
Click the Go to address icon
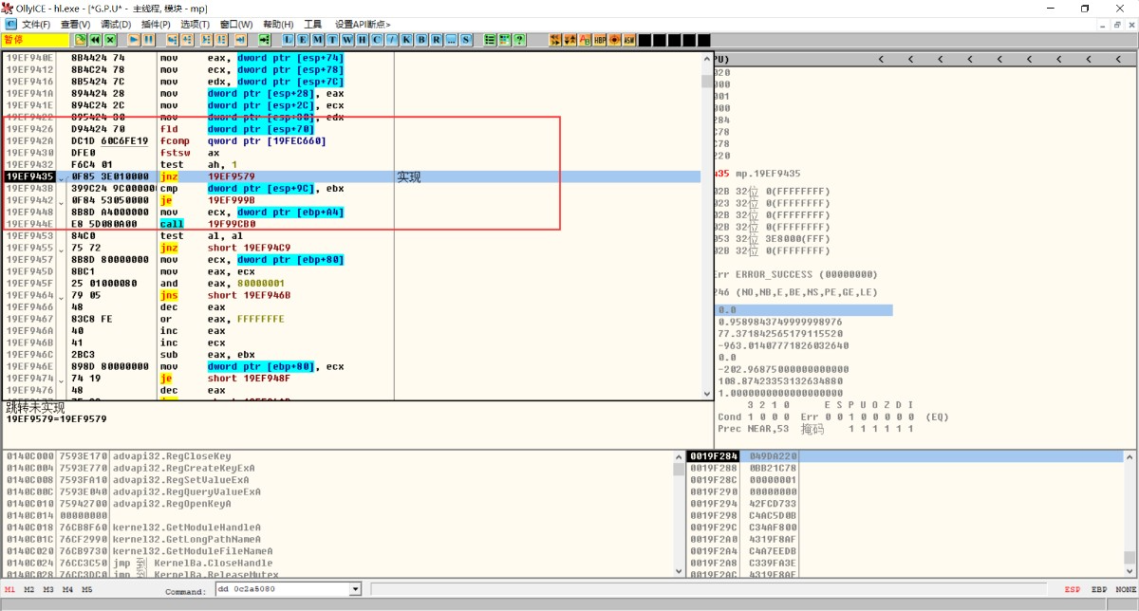[x=264, y=40]
